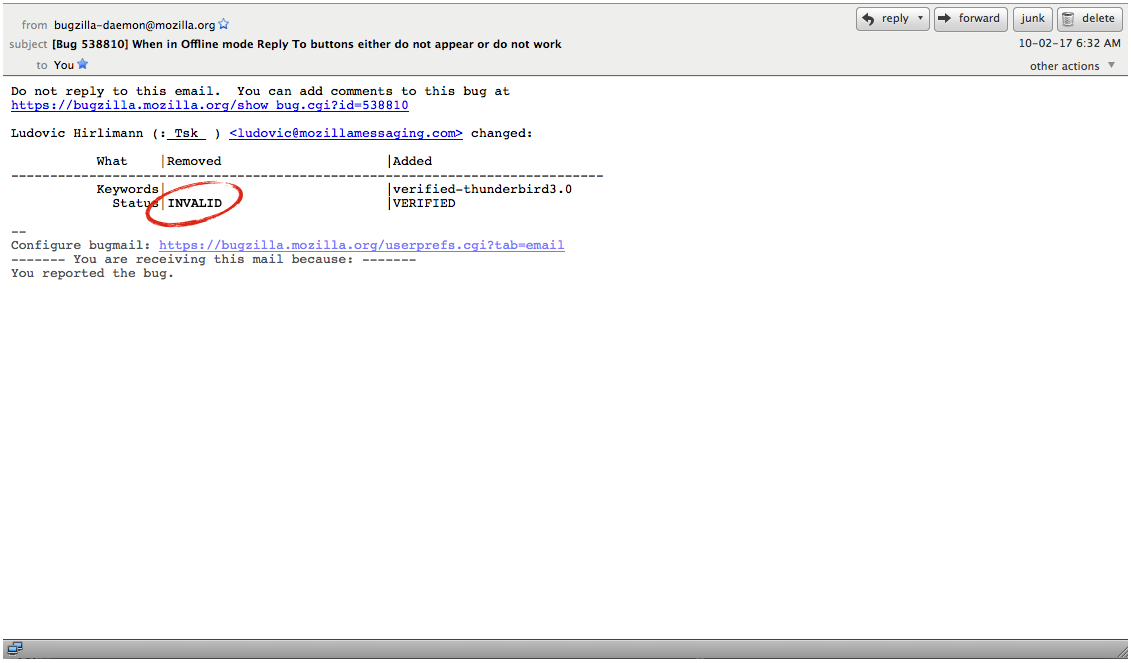The height and width of the screenshot is (663, 1131).
Task: Click the curved reply arrow icon
Action: point(868,19)
